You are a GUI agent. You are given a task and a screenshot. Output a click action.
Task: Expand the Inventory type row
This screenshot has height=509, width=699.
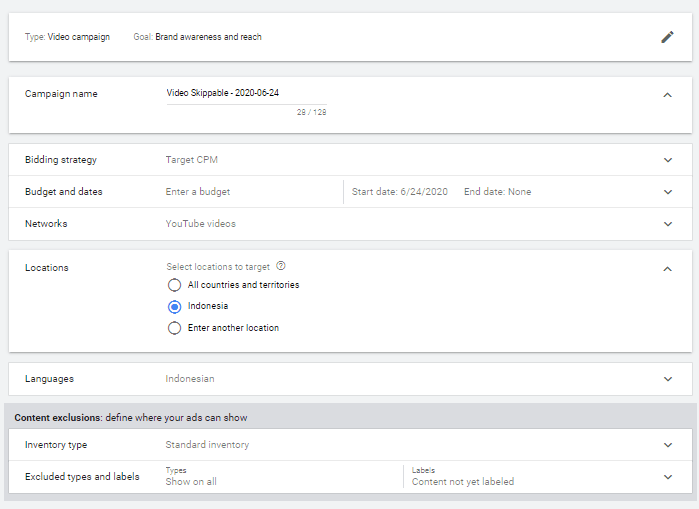tap(668, 445)
